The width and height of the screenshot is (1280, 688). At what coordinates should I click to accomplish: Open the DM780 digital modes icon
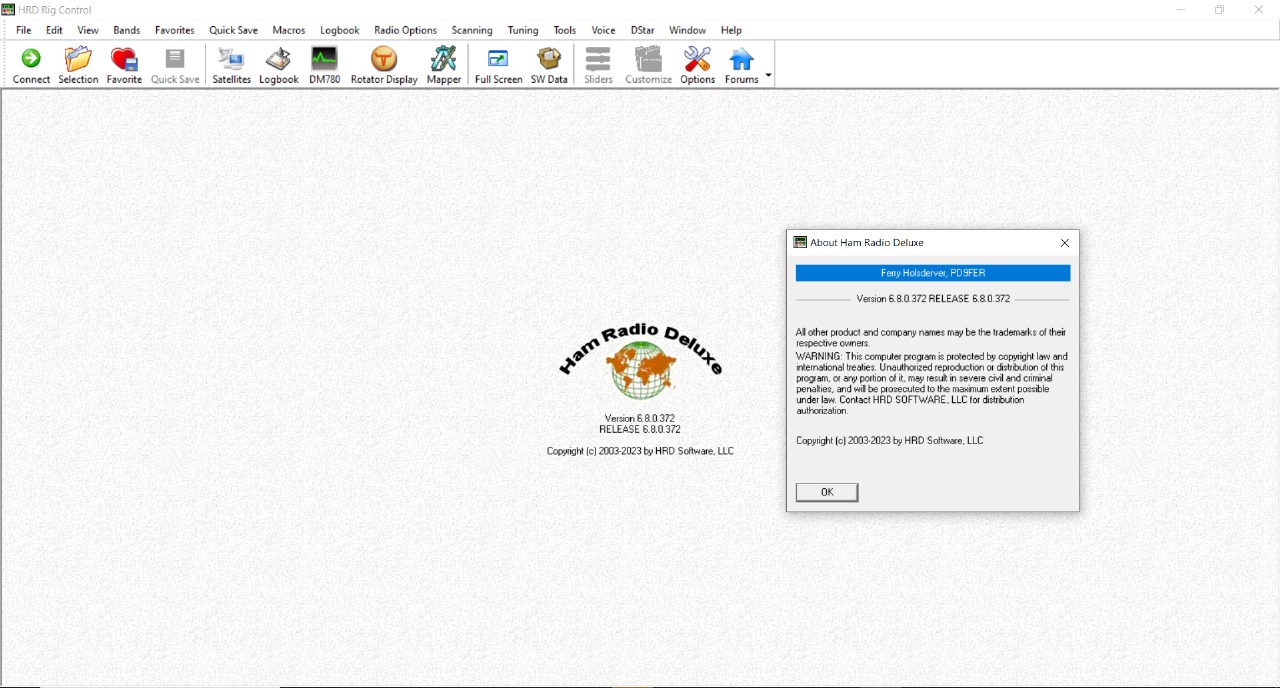[x=324, y=65]
